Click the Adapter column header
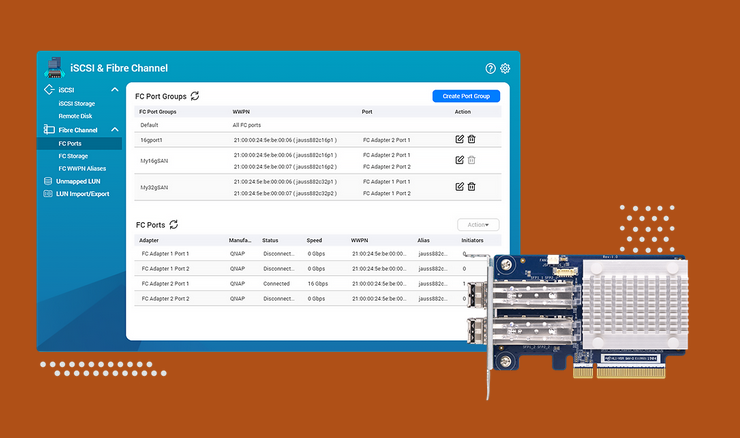 point(149,240)
